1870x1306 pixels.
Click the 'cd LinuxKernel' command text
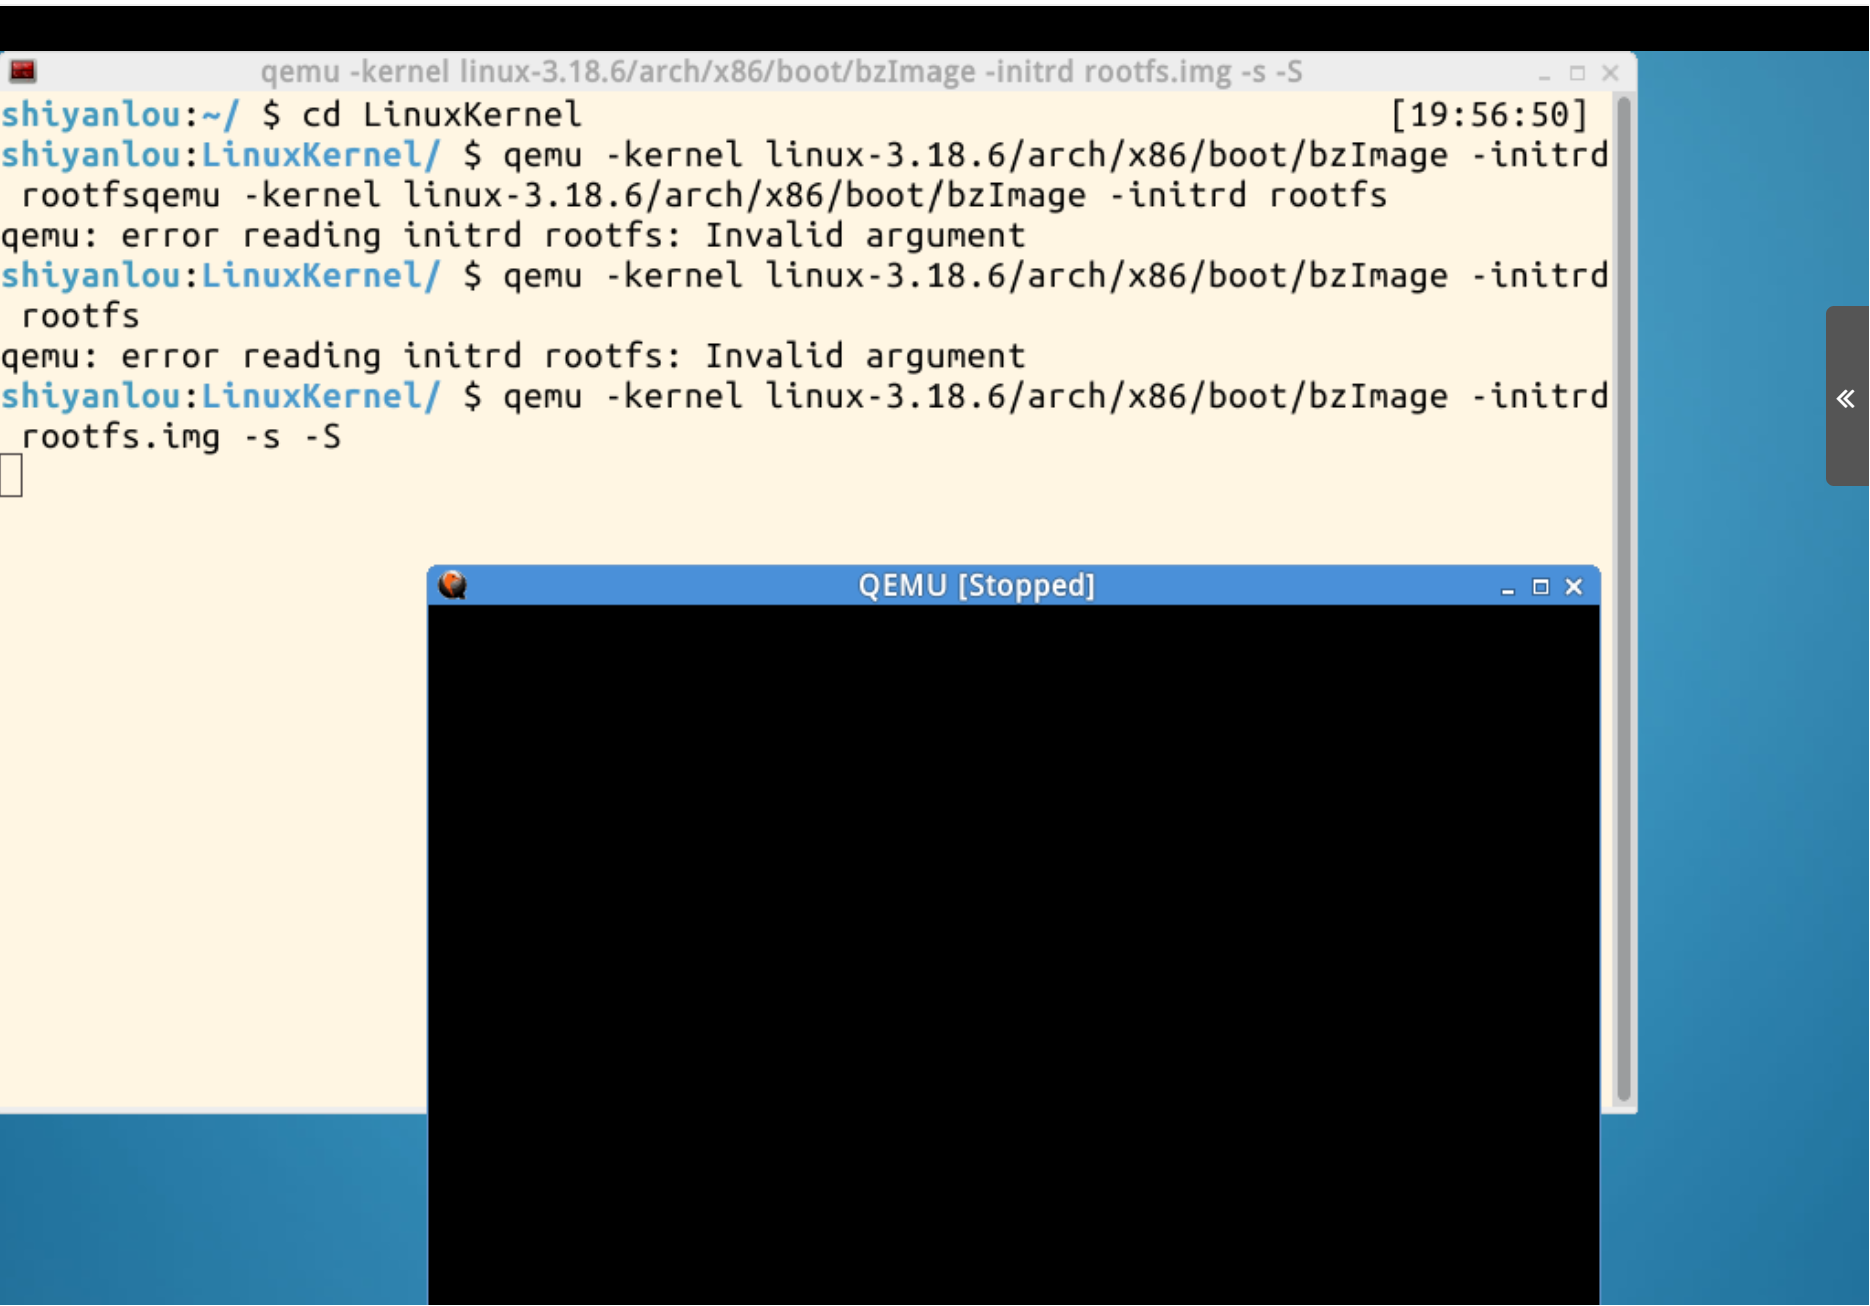[441, 114]
